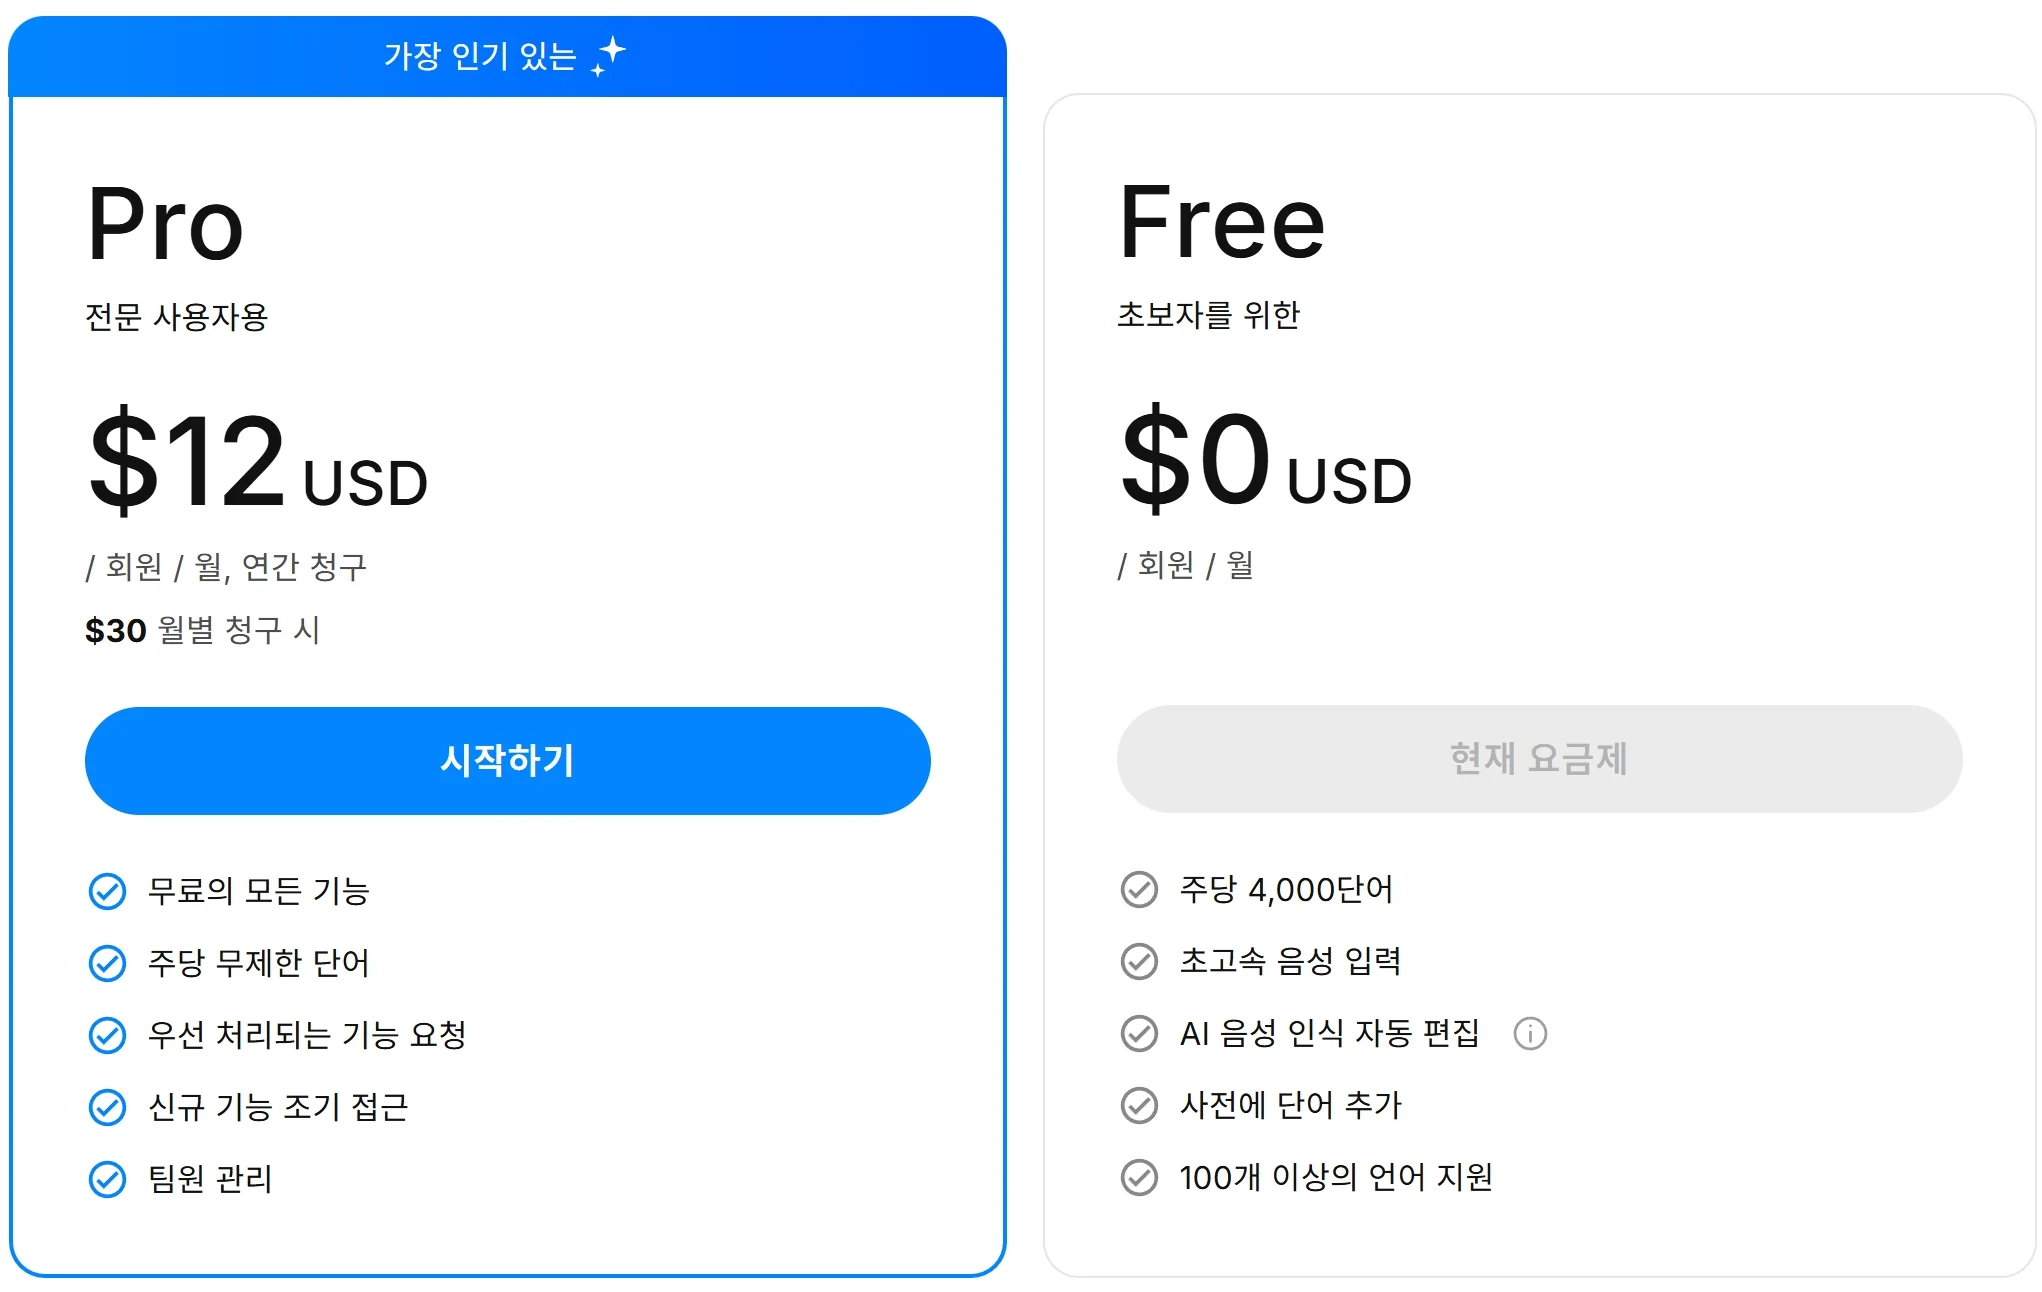Click the sparkle icon in the popular badge
The height and width of the screenshot is (1292, 2042).
point(608,55)
